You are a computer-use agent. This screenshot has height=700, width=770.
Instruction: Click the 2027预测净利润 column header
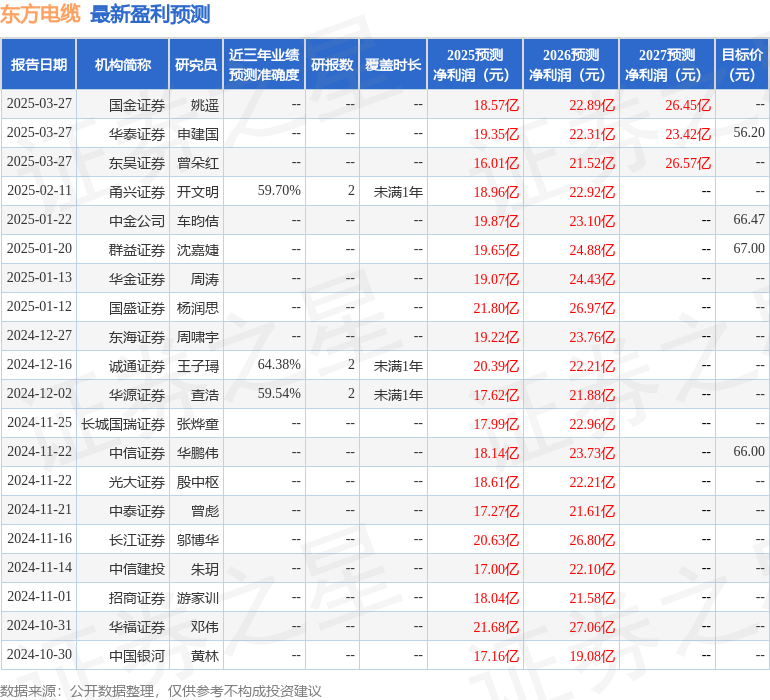667,64
